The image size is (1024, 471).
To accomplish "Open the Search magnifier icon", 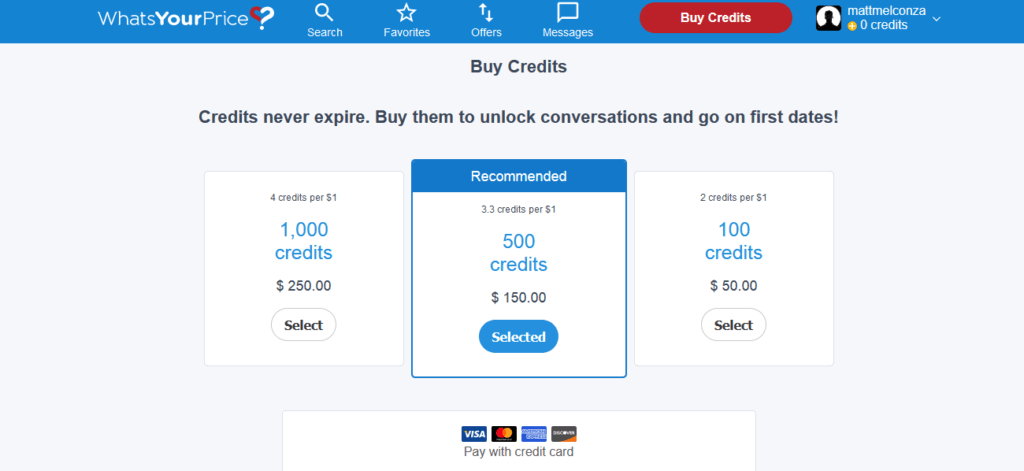I will coord(325,12).
